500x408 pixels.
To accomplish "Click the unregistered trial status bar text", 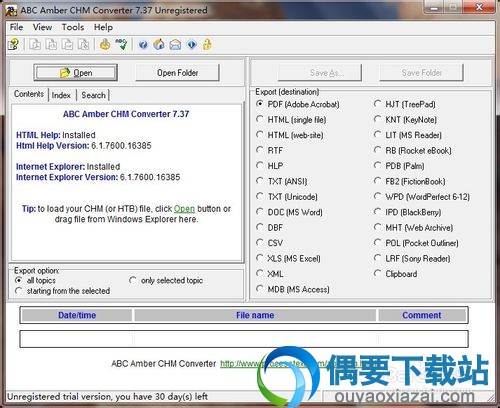I will (107, 397).
